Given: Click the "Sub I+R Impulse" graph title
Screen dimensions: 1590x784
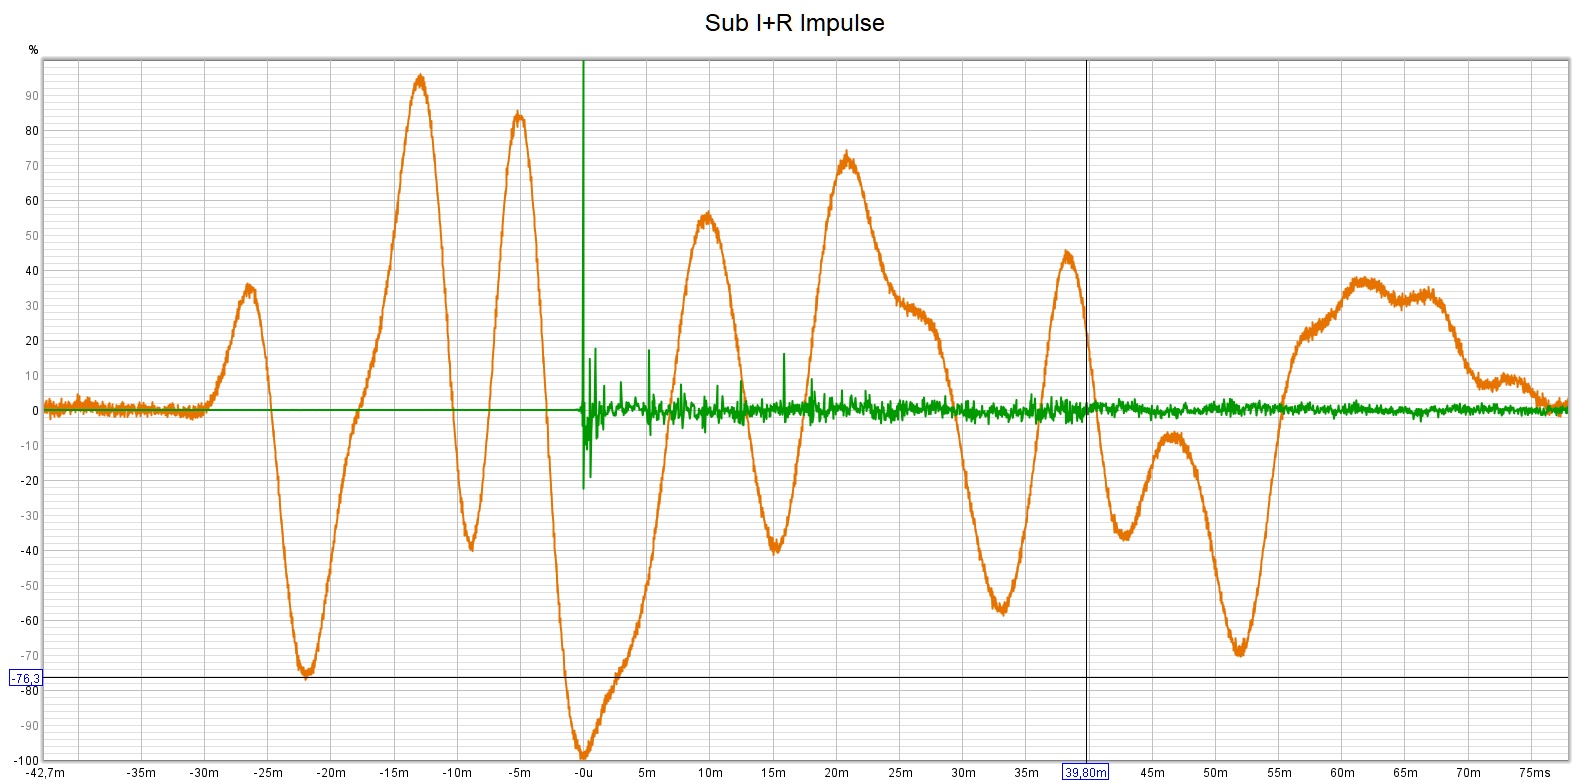Looking at the screenshot, I should (x=794, y=23).
